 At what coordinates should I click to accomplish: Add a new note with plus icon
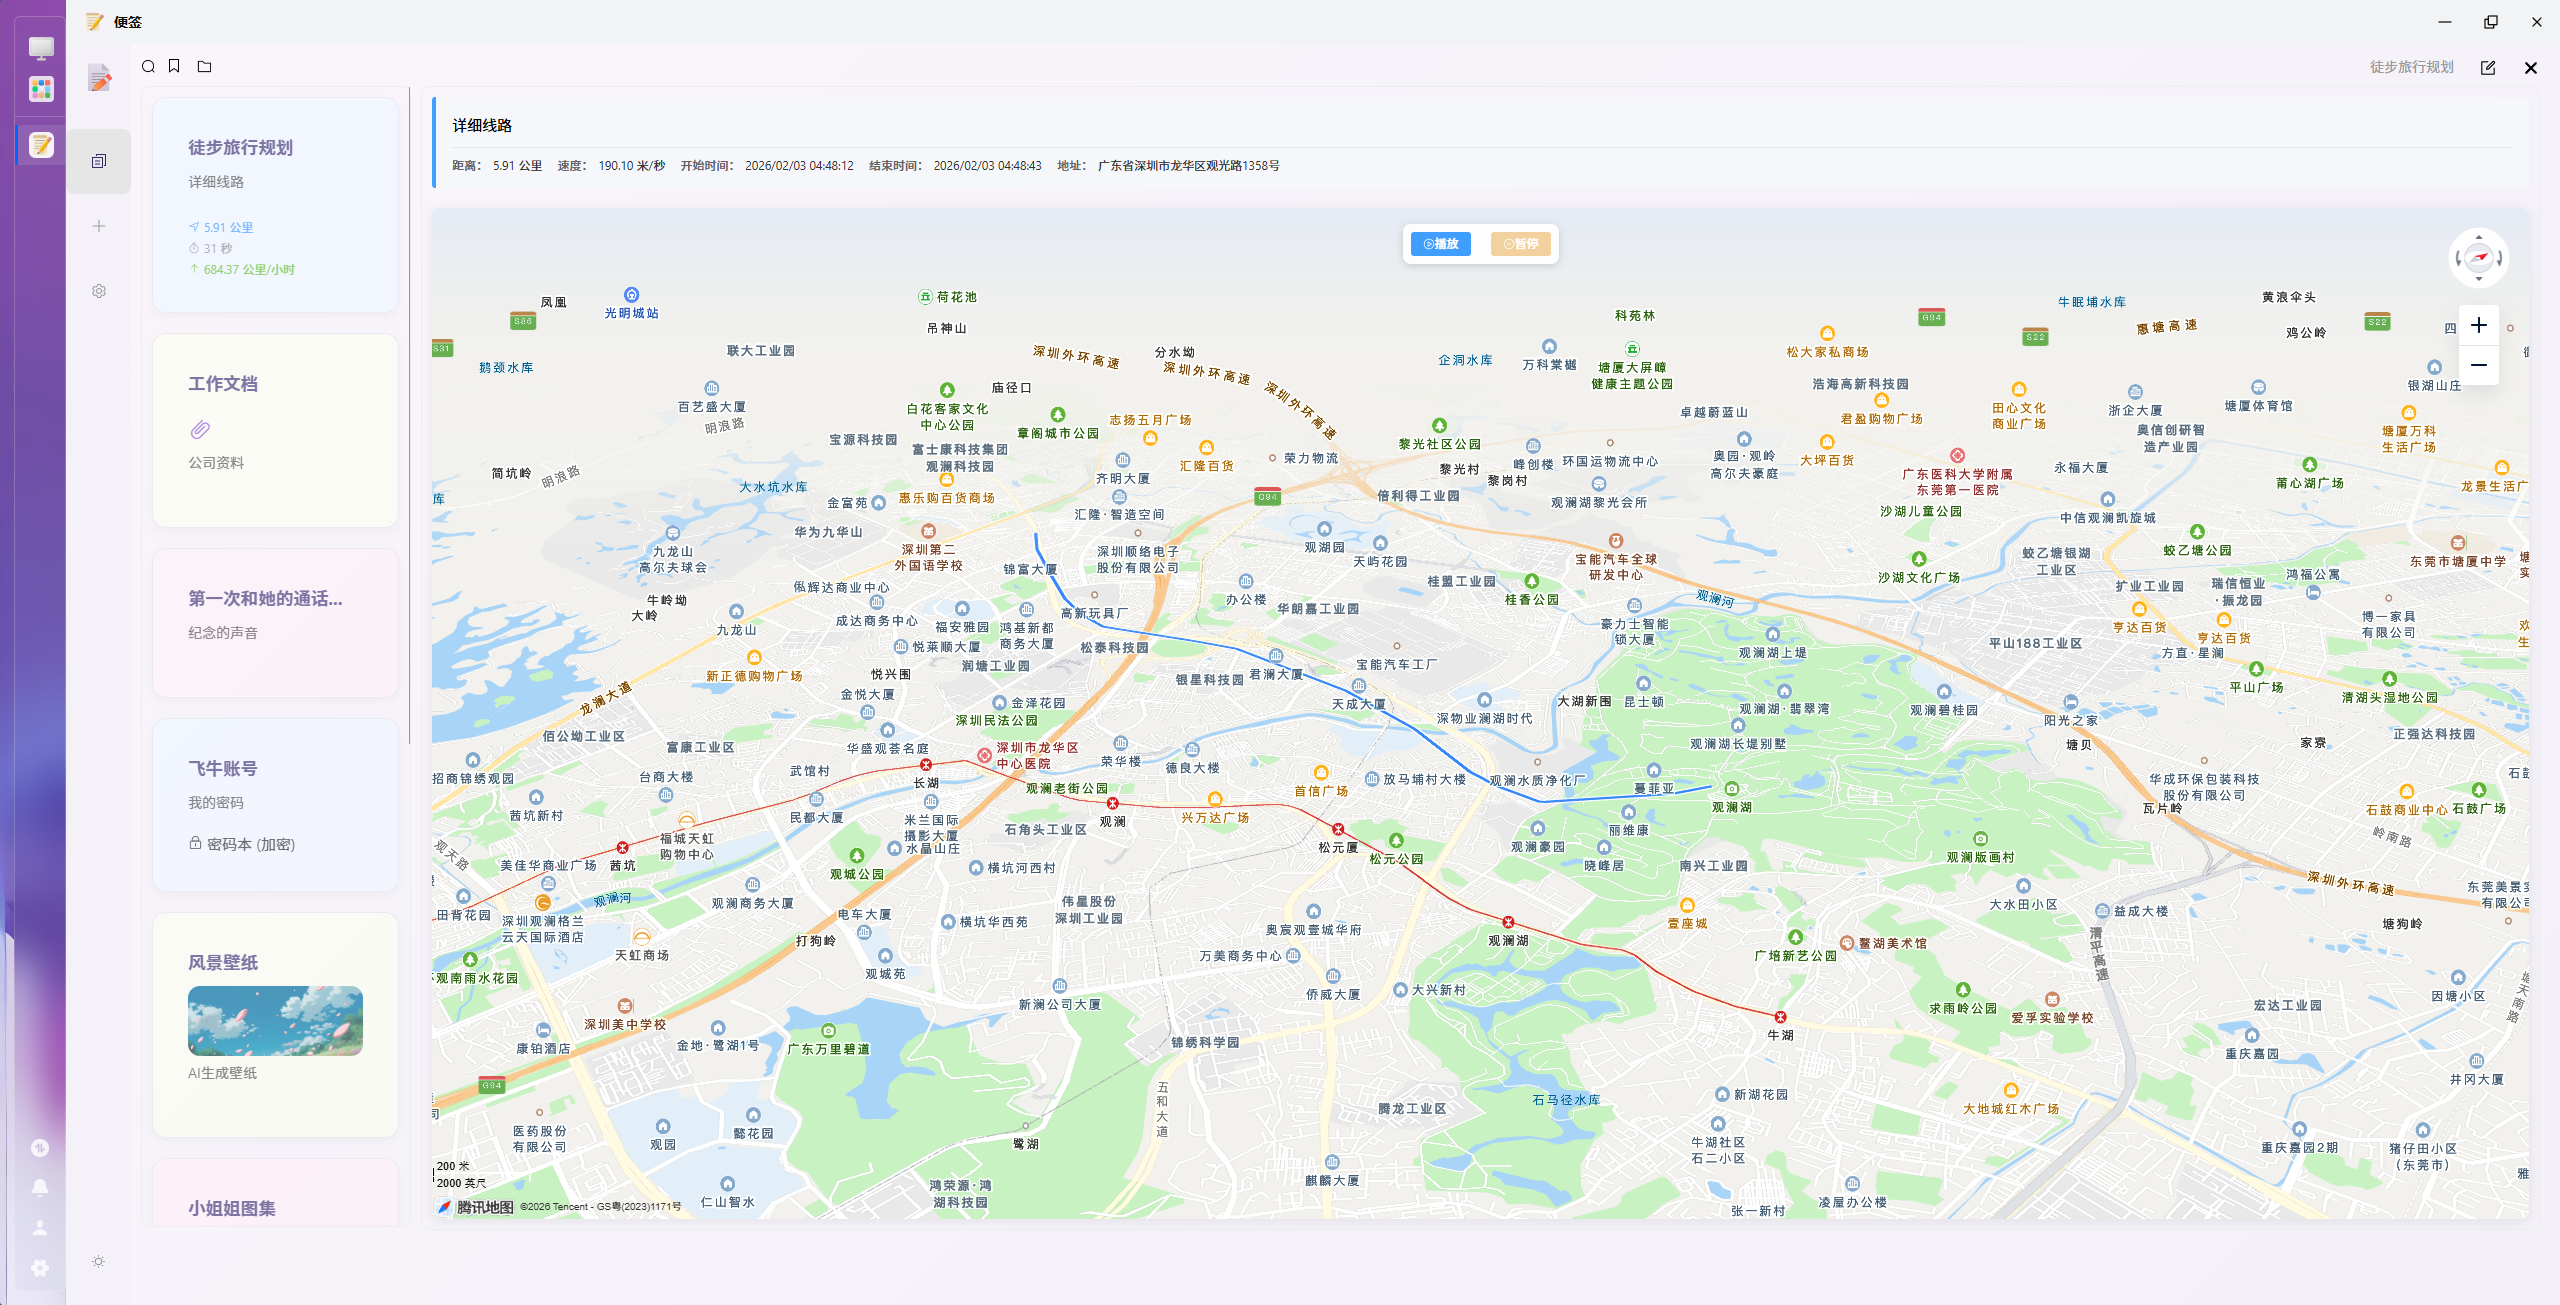coord(99,226)
